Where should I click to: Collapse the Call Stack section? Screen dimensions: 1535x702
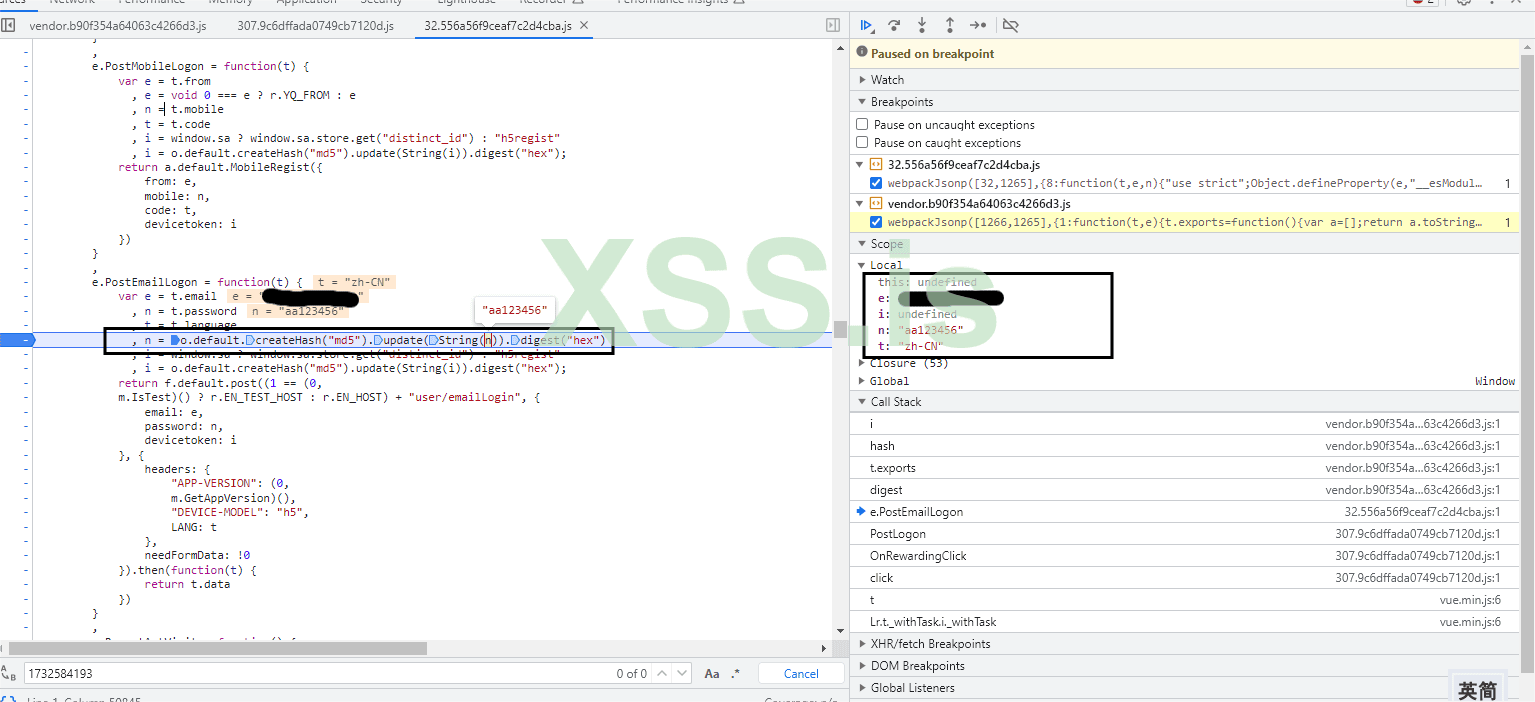862,402
